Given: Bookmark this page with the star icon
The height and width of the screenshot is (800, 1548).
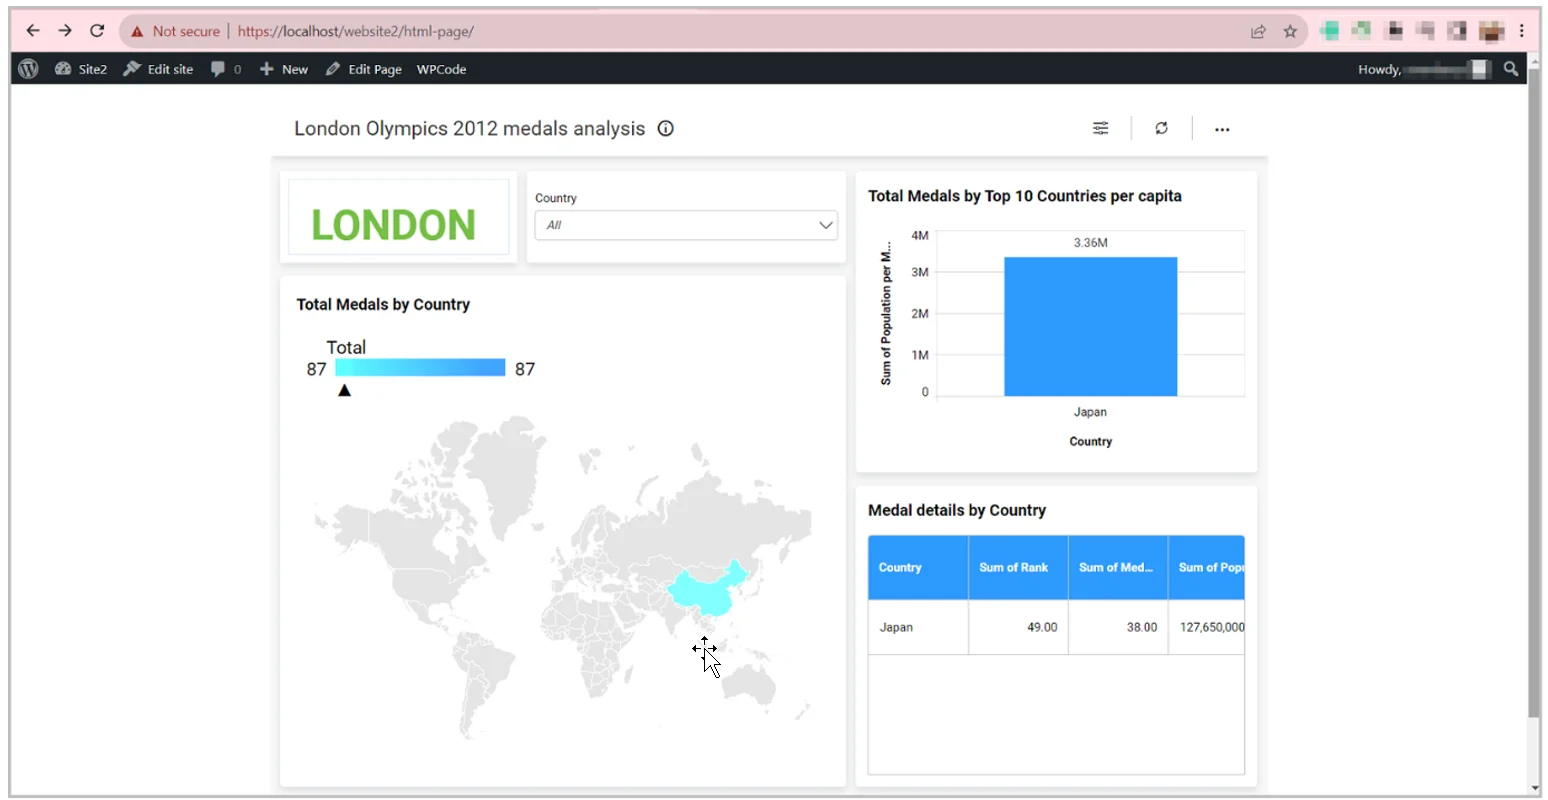Looking at the screenshot, I should (1290, 31).
